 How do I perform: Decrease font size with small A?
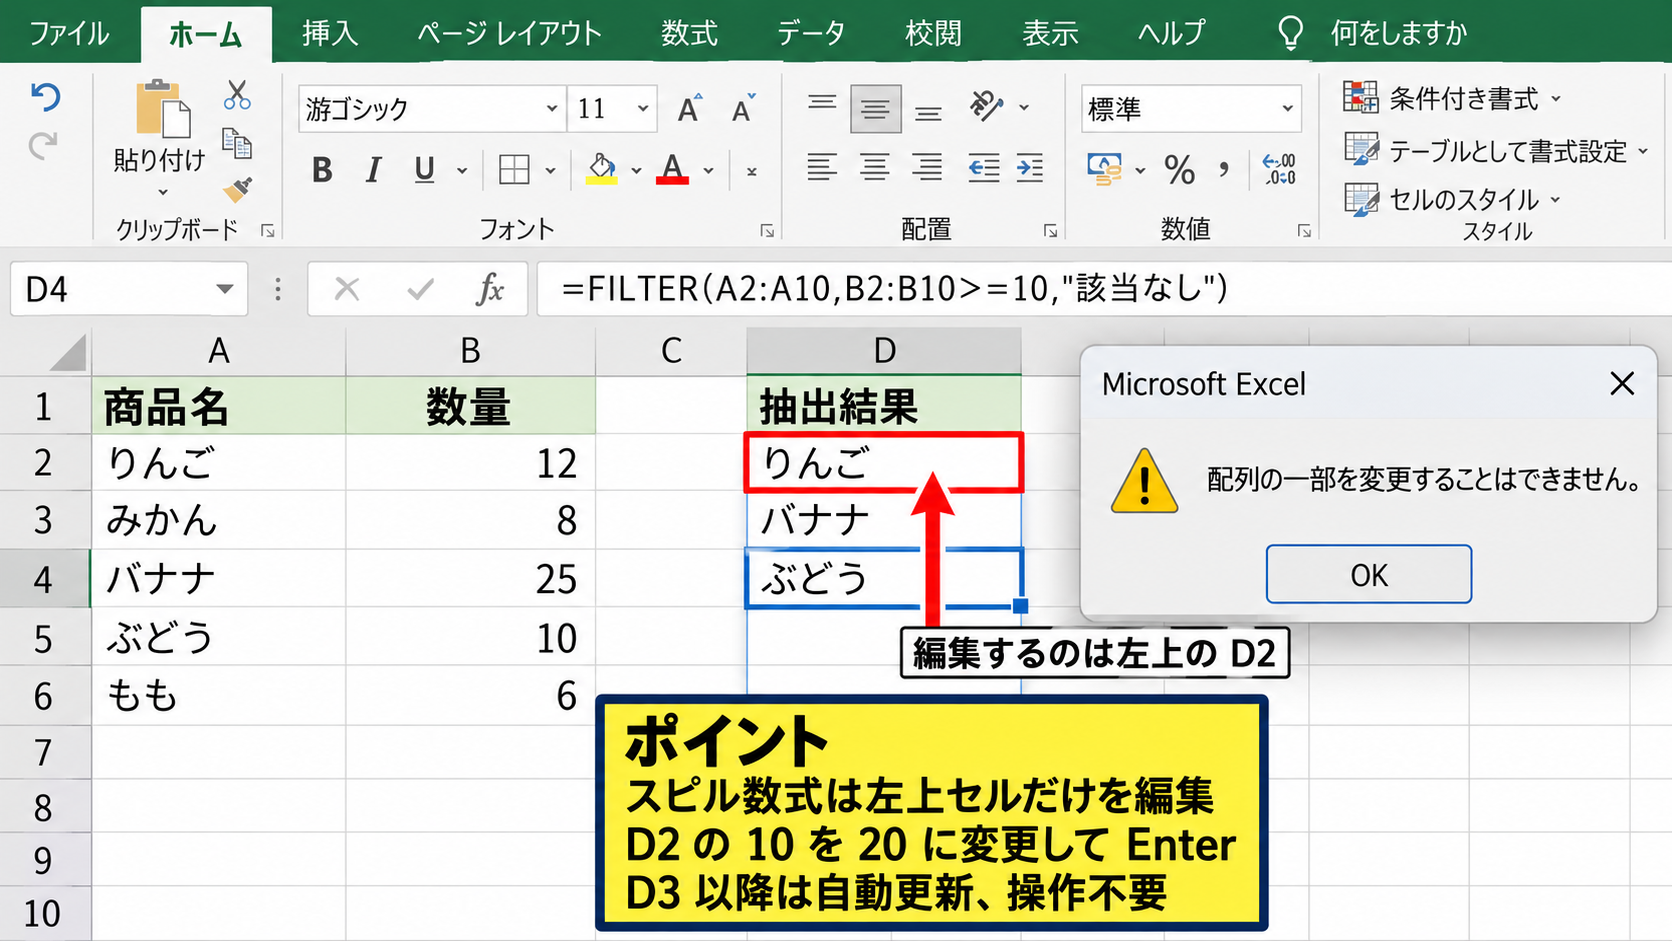(743, 108)
